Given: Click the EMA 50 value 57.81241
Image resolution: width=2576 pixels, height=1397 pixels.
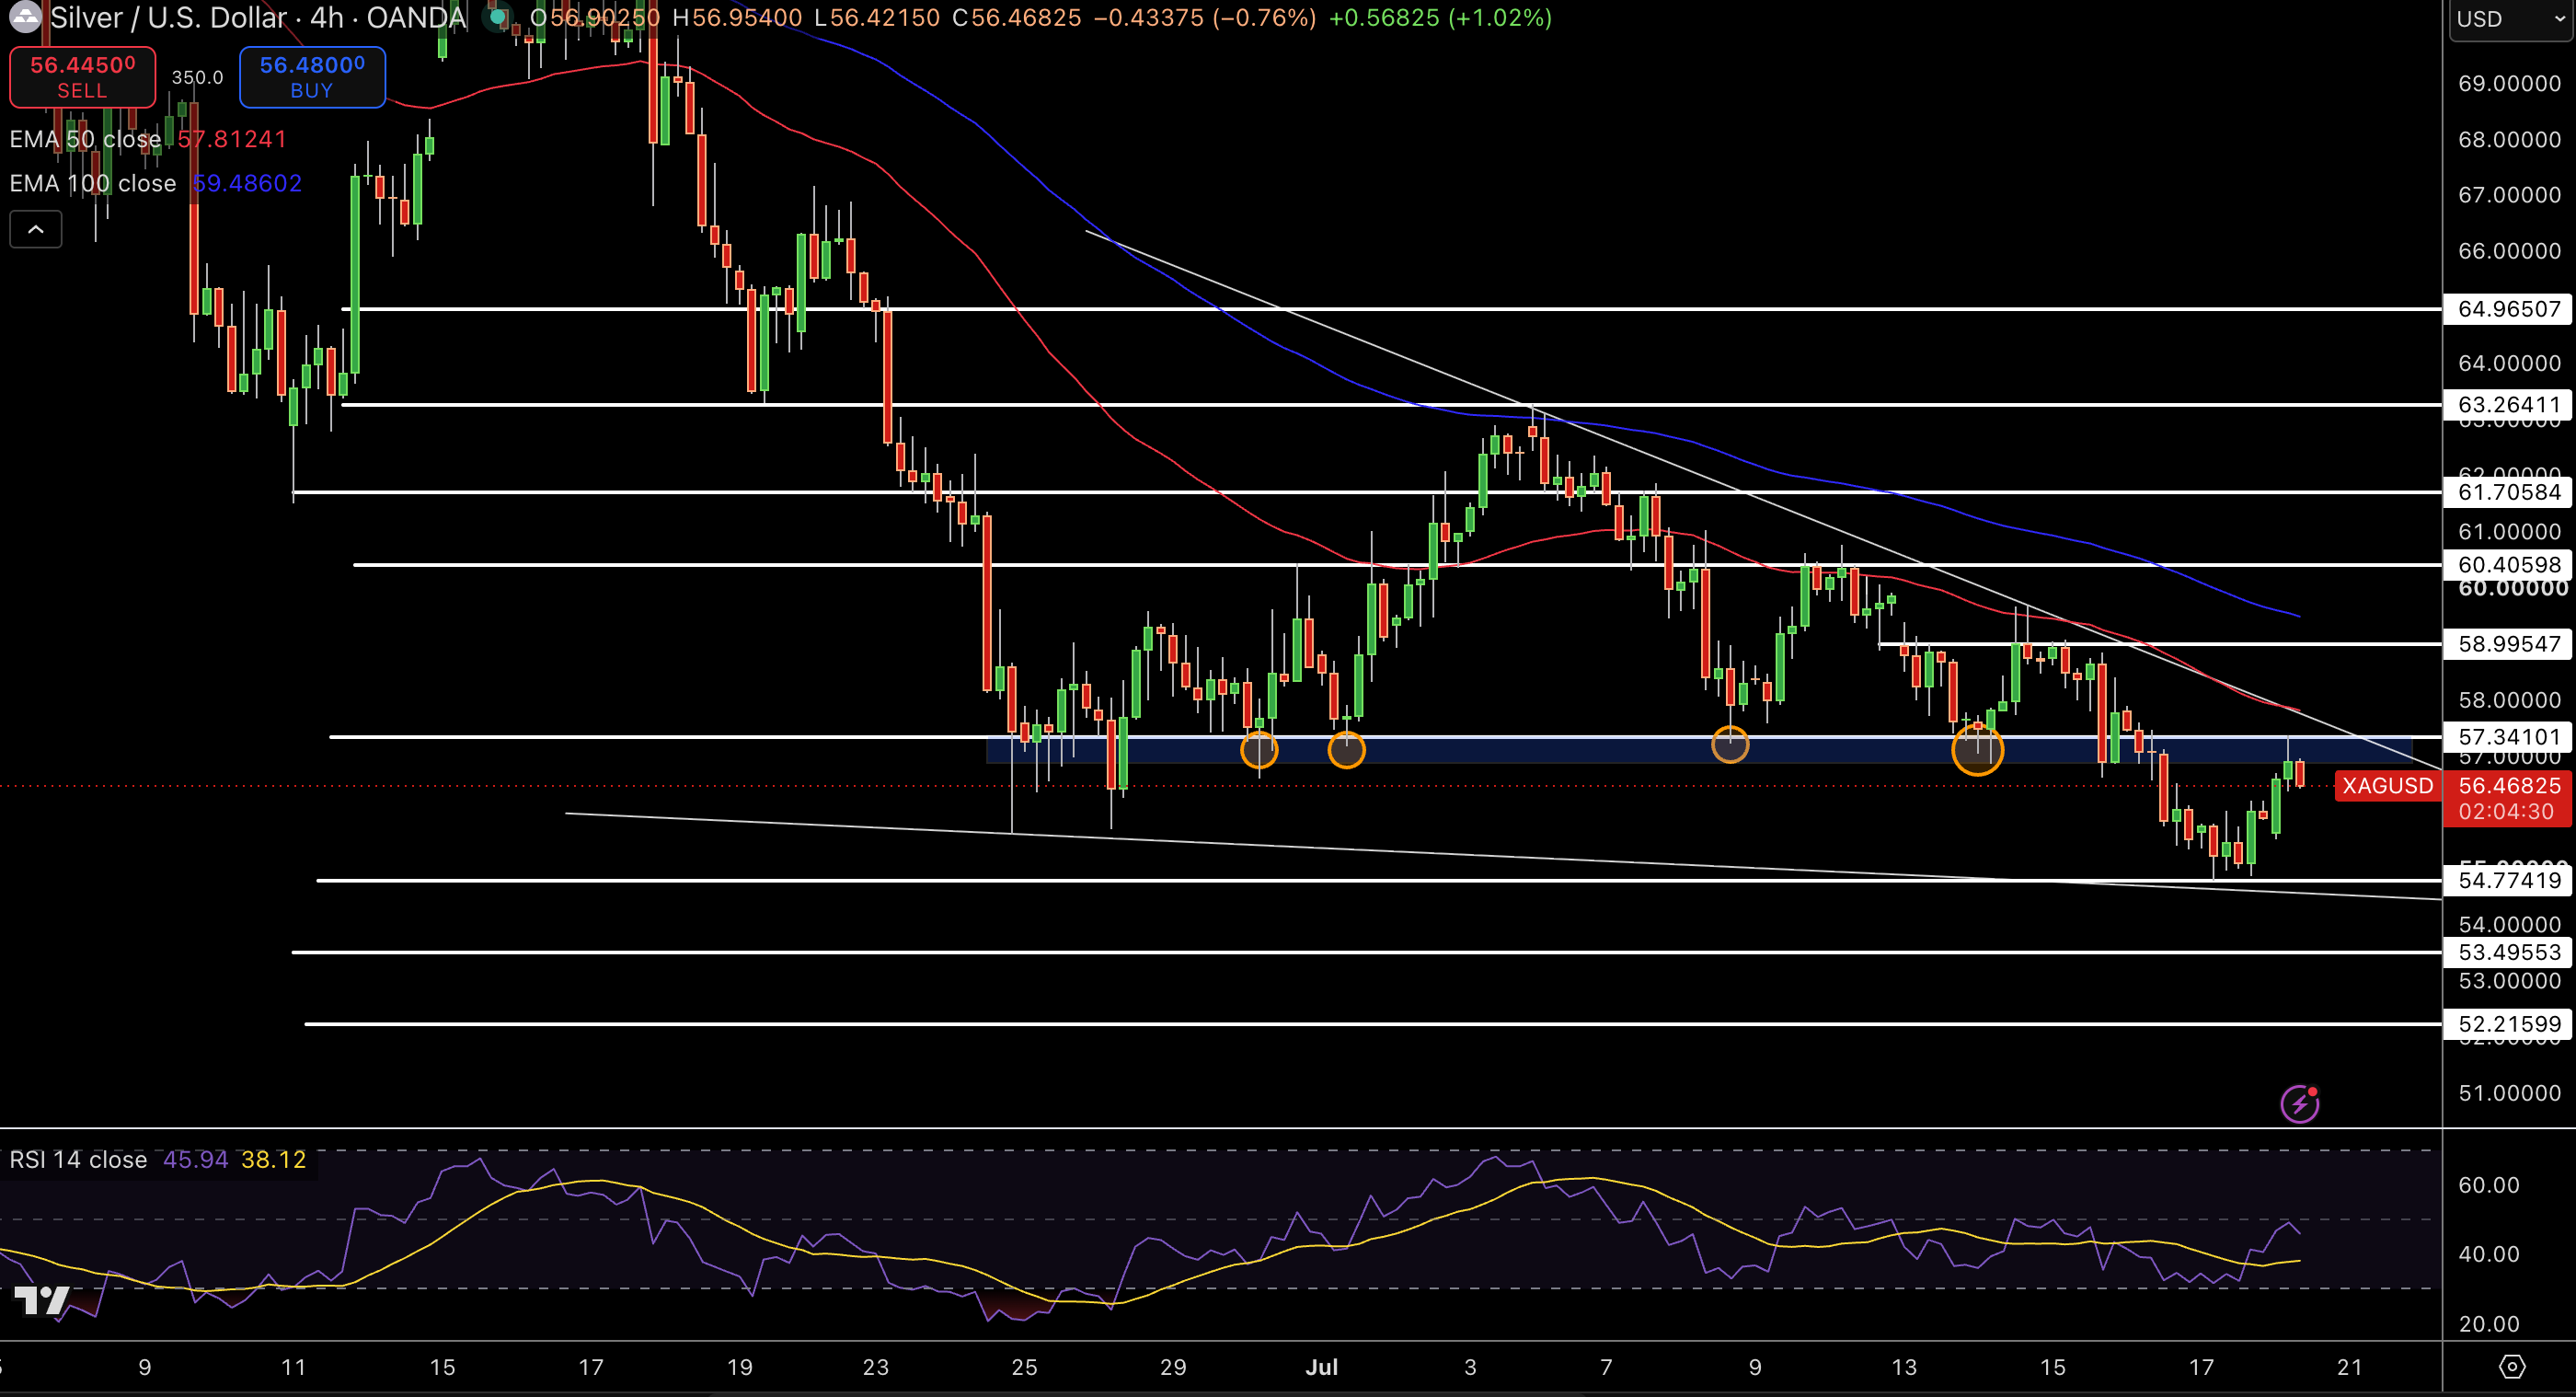Looking at the screenshot, I should 232,139.
